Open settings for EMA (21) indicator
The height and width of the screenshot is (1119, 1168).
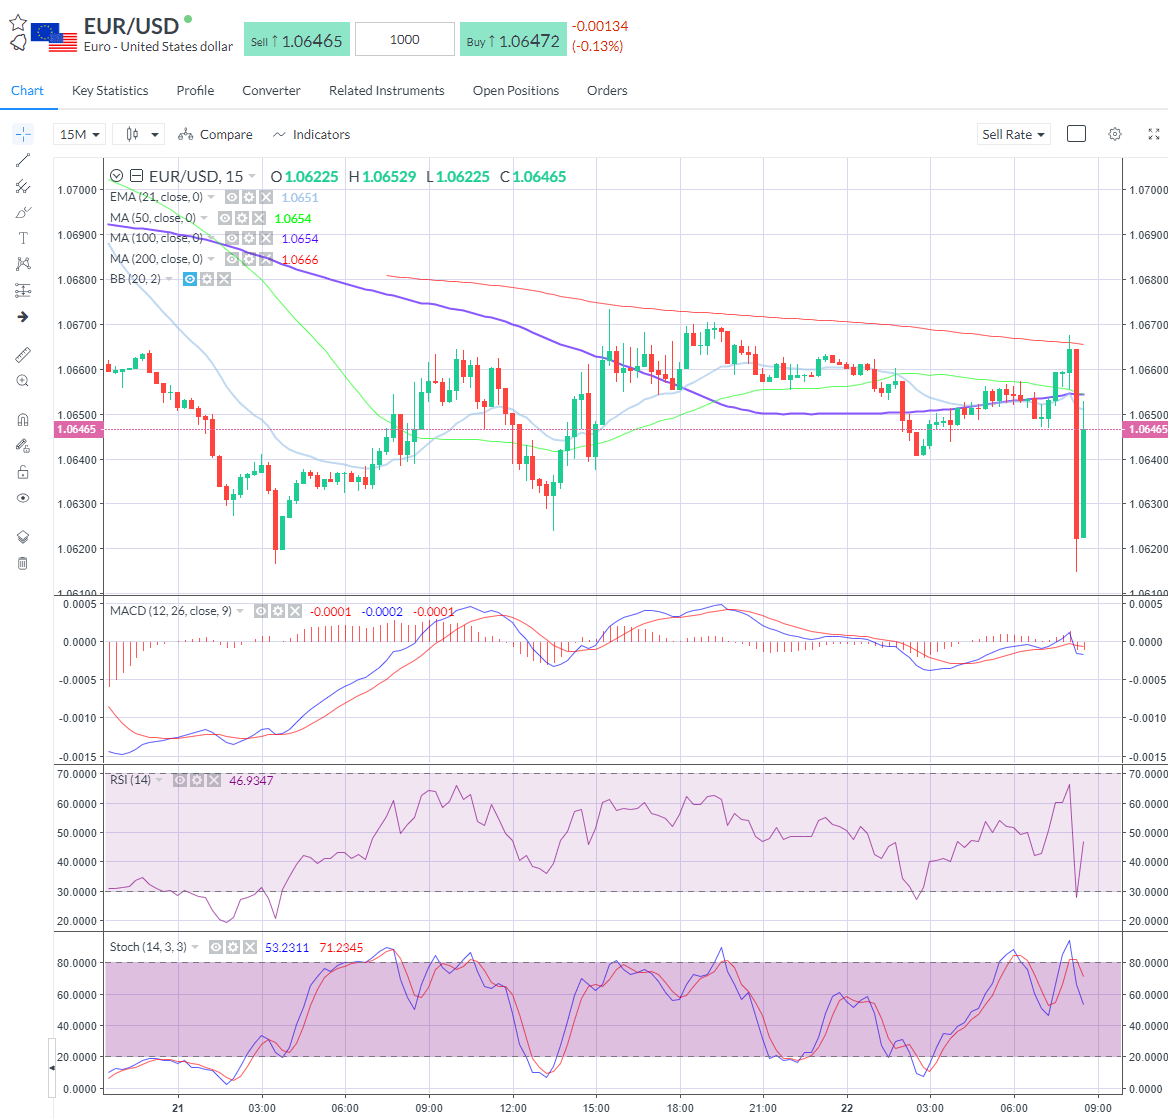point(249,197)
